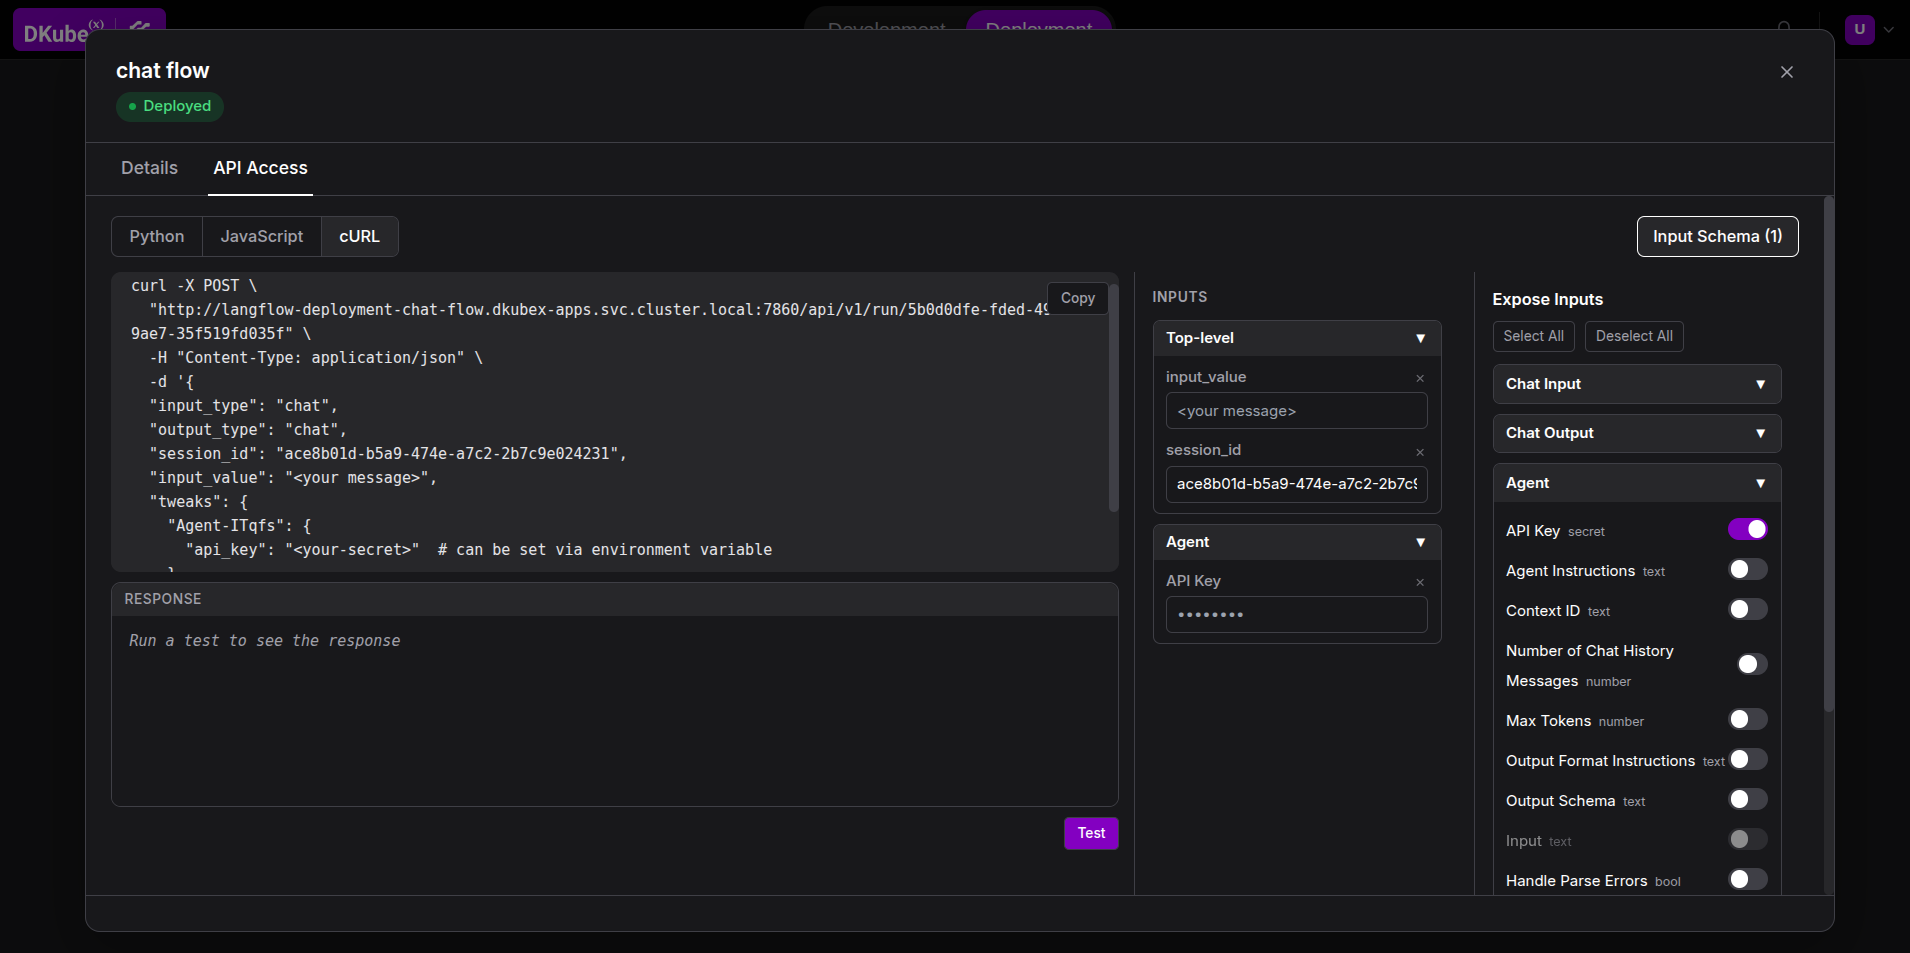Enable the Max Tokens toggle
1910x953 pixels.
(1747, 719)
